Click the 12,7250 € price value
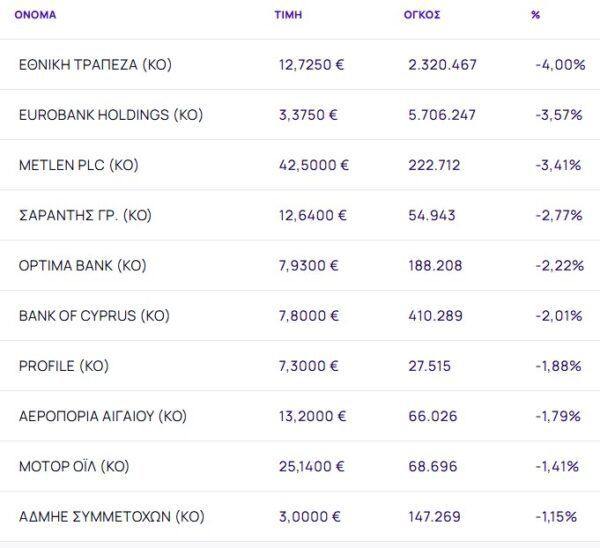Viewport: 600px width, 548px height. (312, 65)
